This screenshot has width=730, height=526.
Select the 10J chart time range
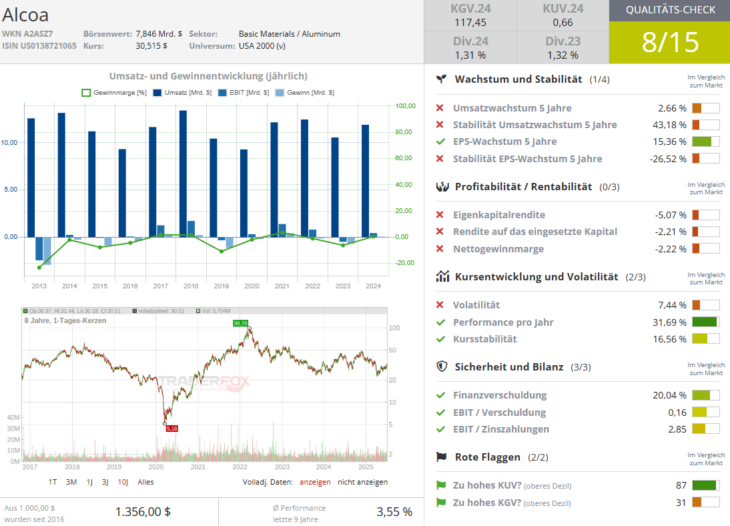tap(123, 482)
